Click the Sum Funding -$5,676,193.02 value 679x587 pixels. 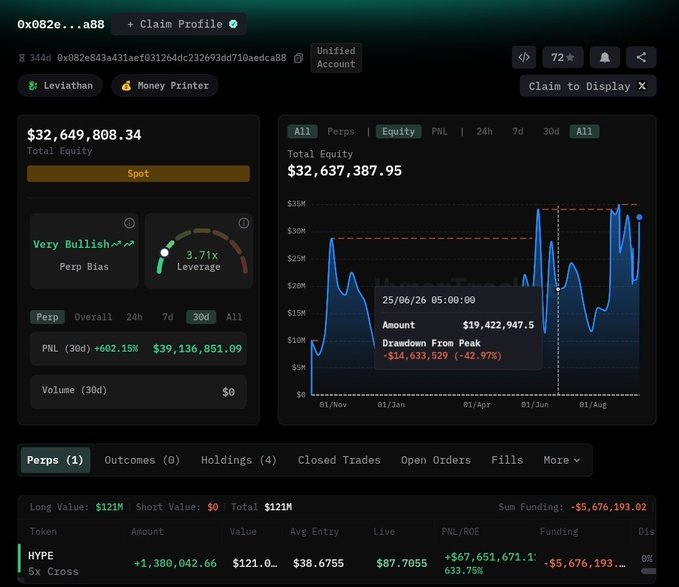point(608,507)
